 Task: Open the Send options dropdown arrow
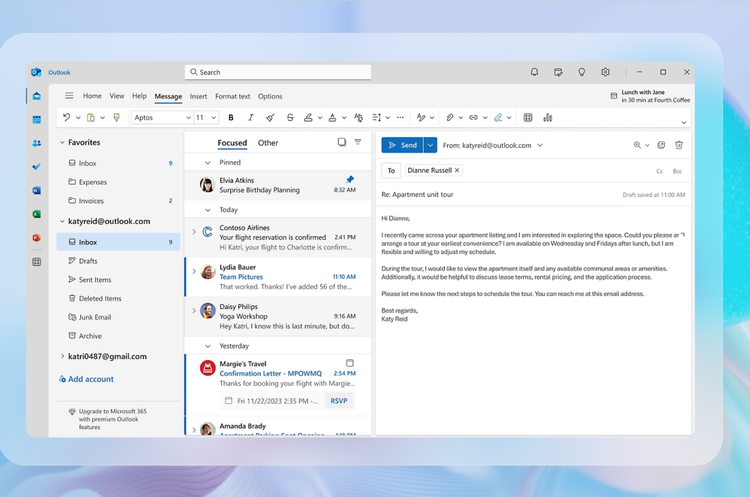[430, 145]
